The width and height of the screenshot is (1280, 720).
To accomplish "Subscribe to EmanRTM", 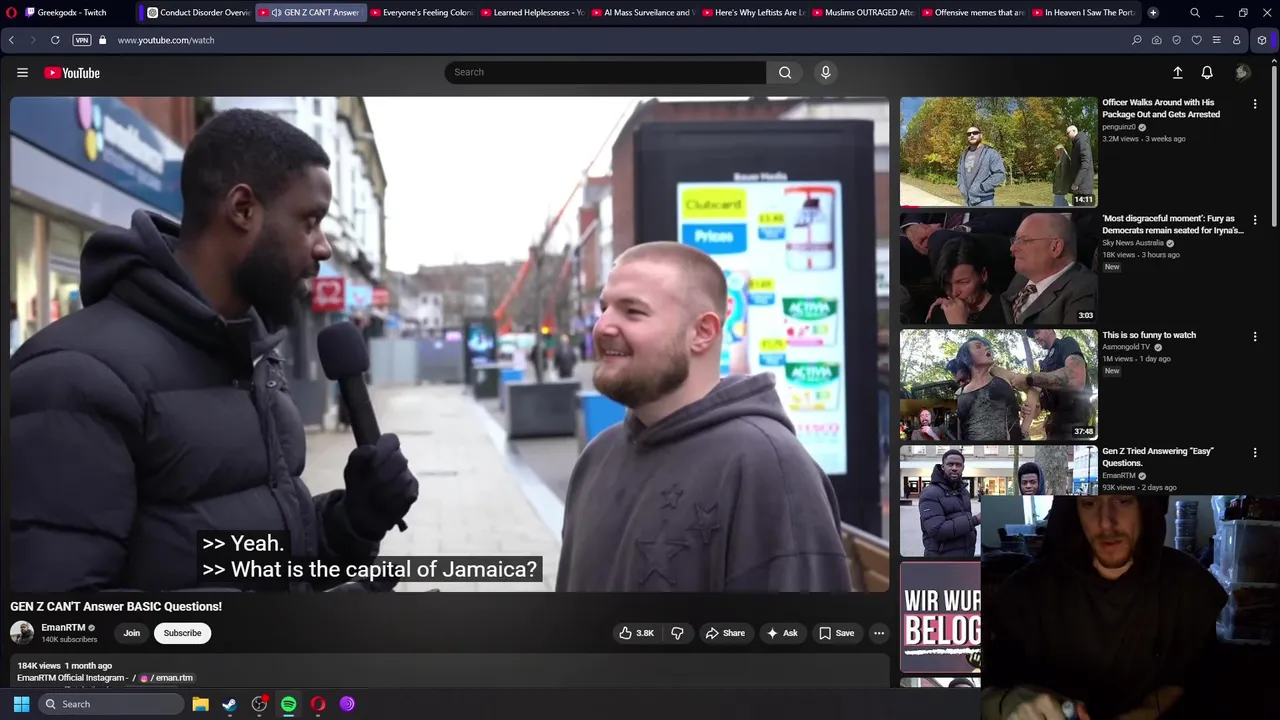I will point(182,633).
